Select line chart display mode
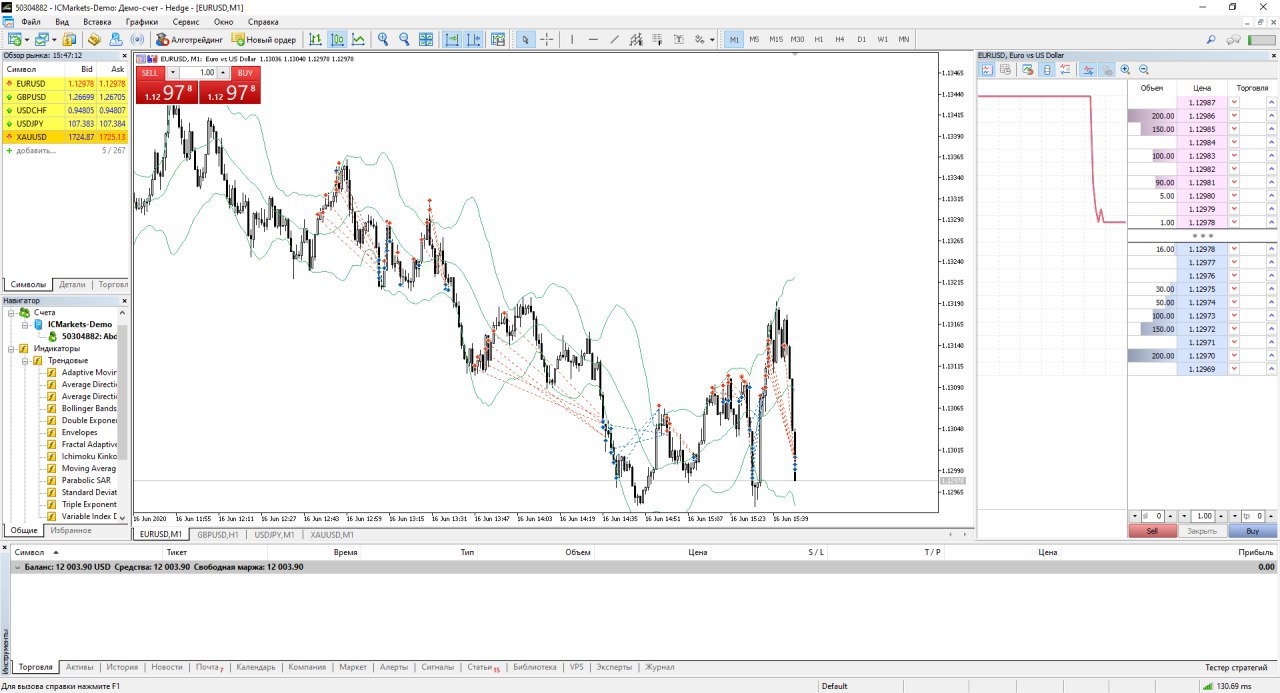1280x693 pixels. point(358,40)
